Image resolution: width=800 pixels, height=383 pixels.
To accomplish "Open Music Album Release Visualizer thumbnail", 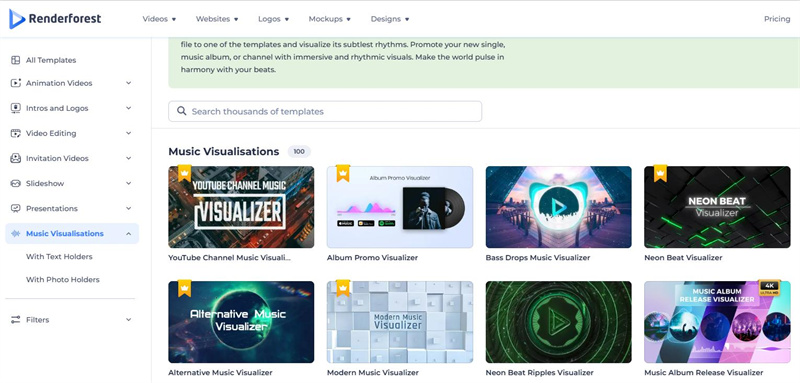I will pyautogui.click(x=717, y=322).
